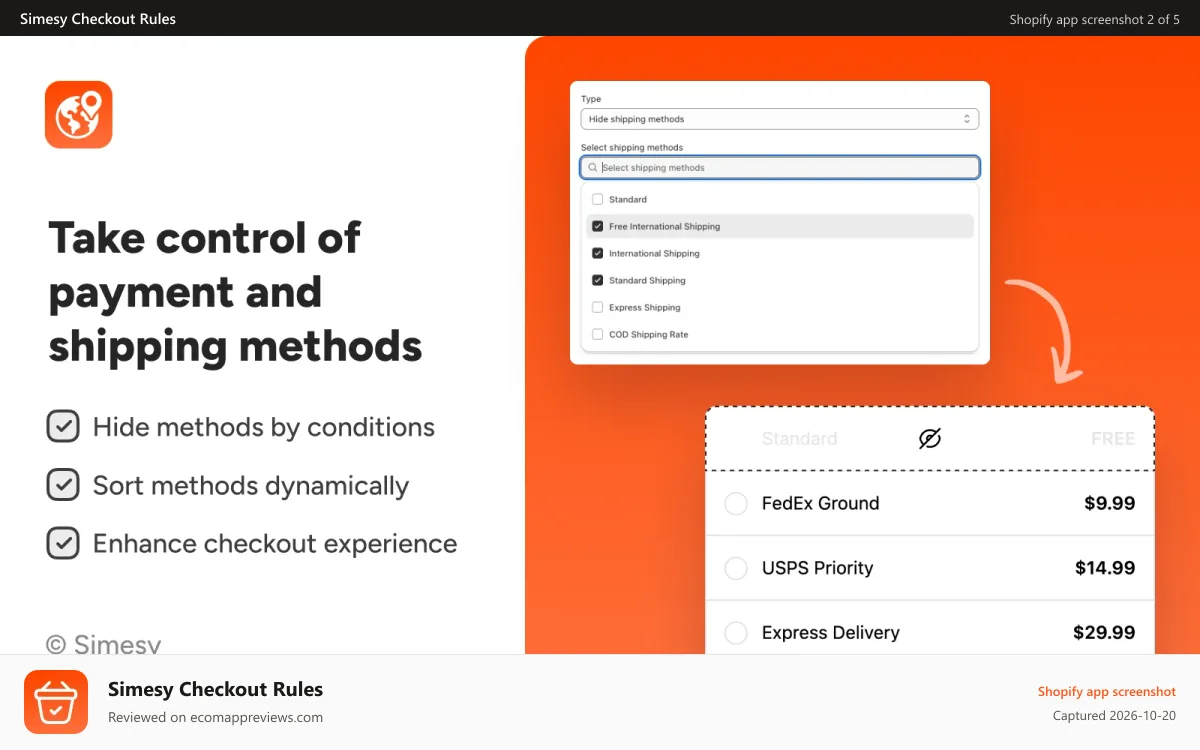Click the $29.99 price
The height and width of the screenshot is (750, 1200).
point(1104,633)
